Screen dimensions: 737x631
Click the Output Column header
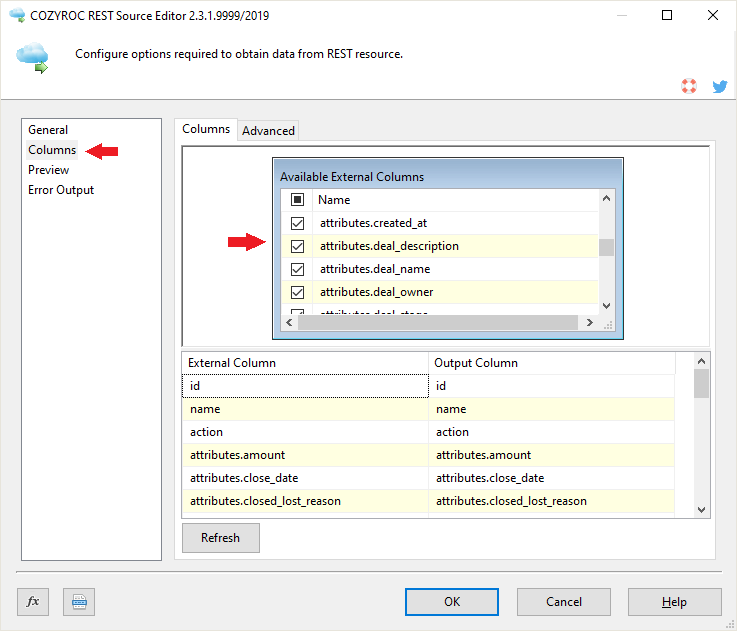[551, 363]
